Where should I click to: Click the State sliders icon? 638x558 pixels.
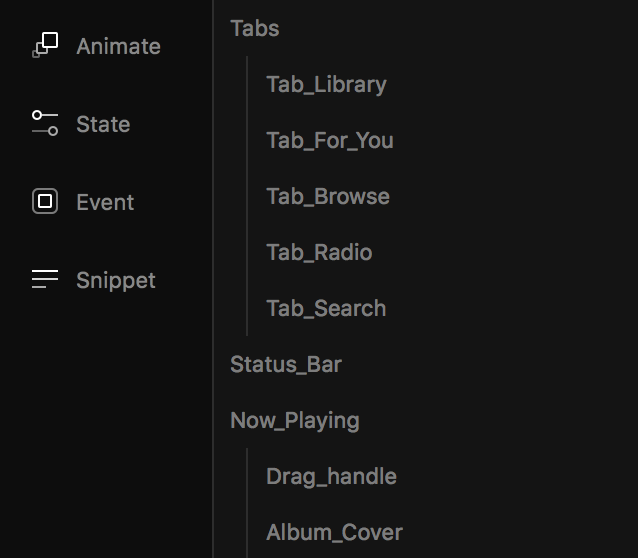pyautogui.click(x=45, y=123)
